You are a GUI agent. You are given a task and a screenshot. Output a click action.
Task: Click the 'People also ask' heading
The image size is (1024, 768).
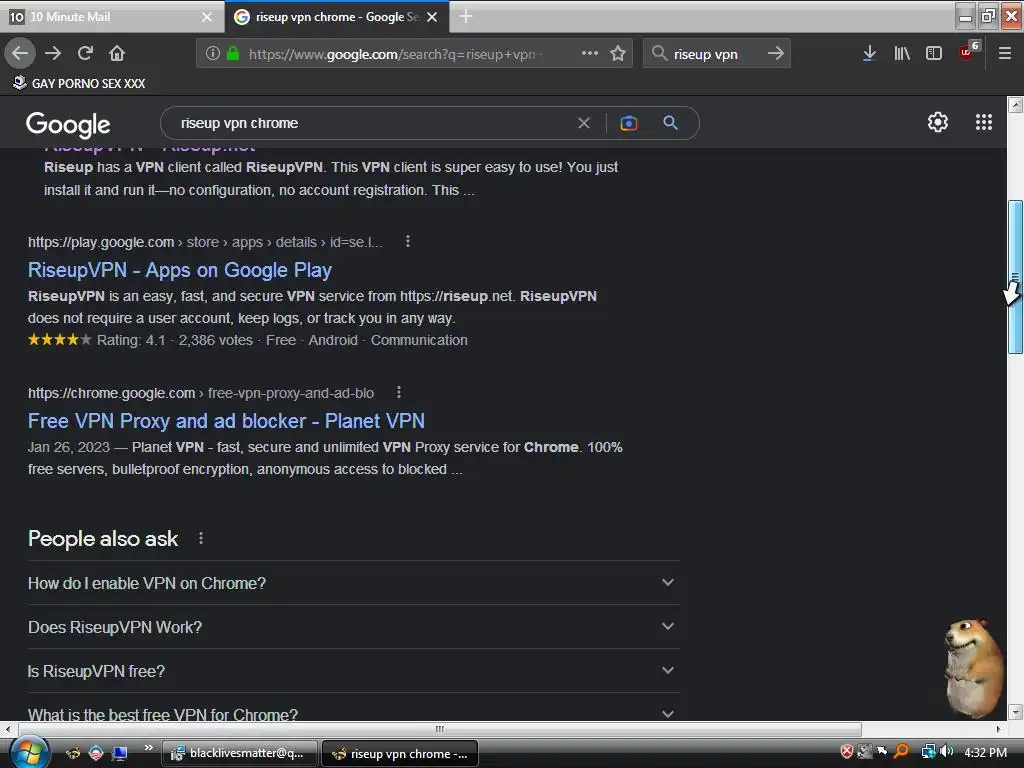click(x=103, y=539)
